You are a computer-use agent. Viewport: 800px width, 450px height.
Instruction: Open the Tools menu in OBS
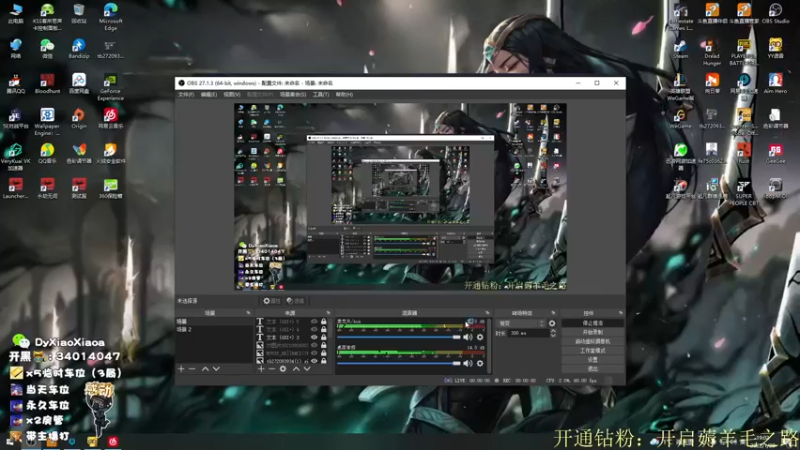(x=320, y=94)
